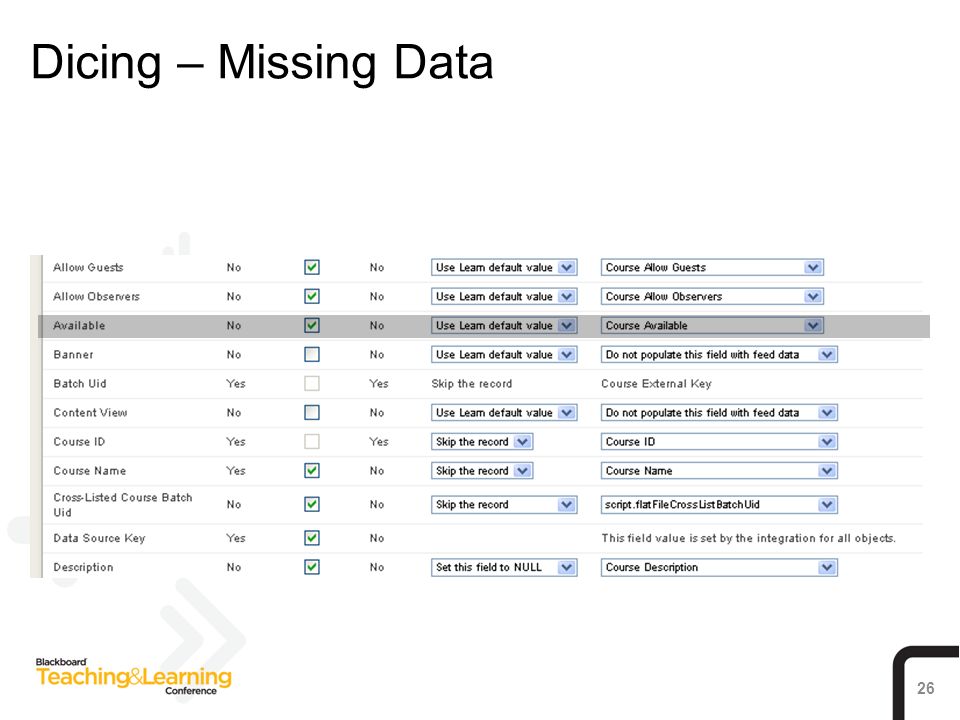Open 'Set this field to NULL' dropdown
Screen dimensions: 960x720
504,568
